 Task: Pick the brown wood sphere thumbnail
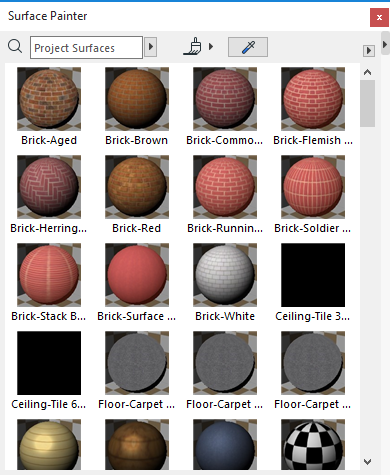pyautogui.click(x=137, y=445)
